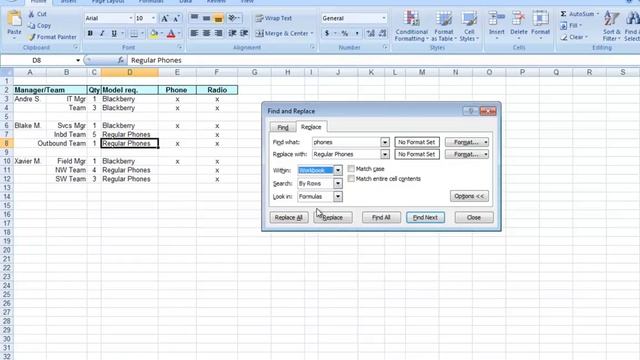Click Decrease Decimal icon

382,33
